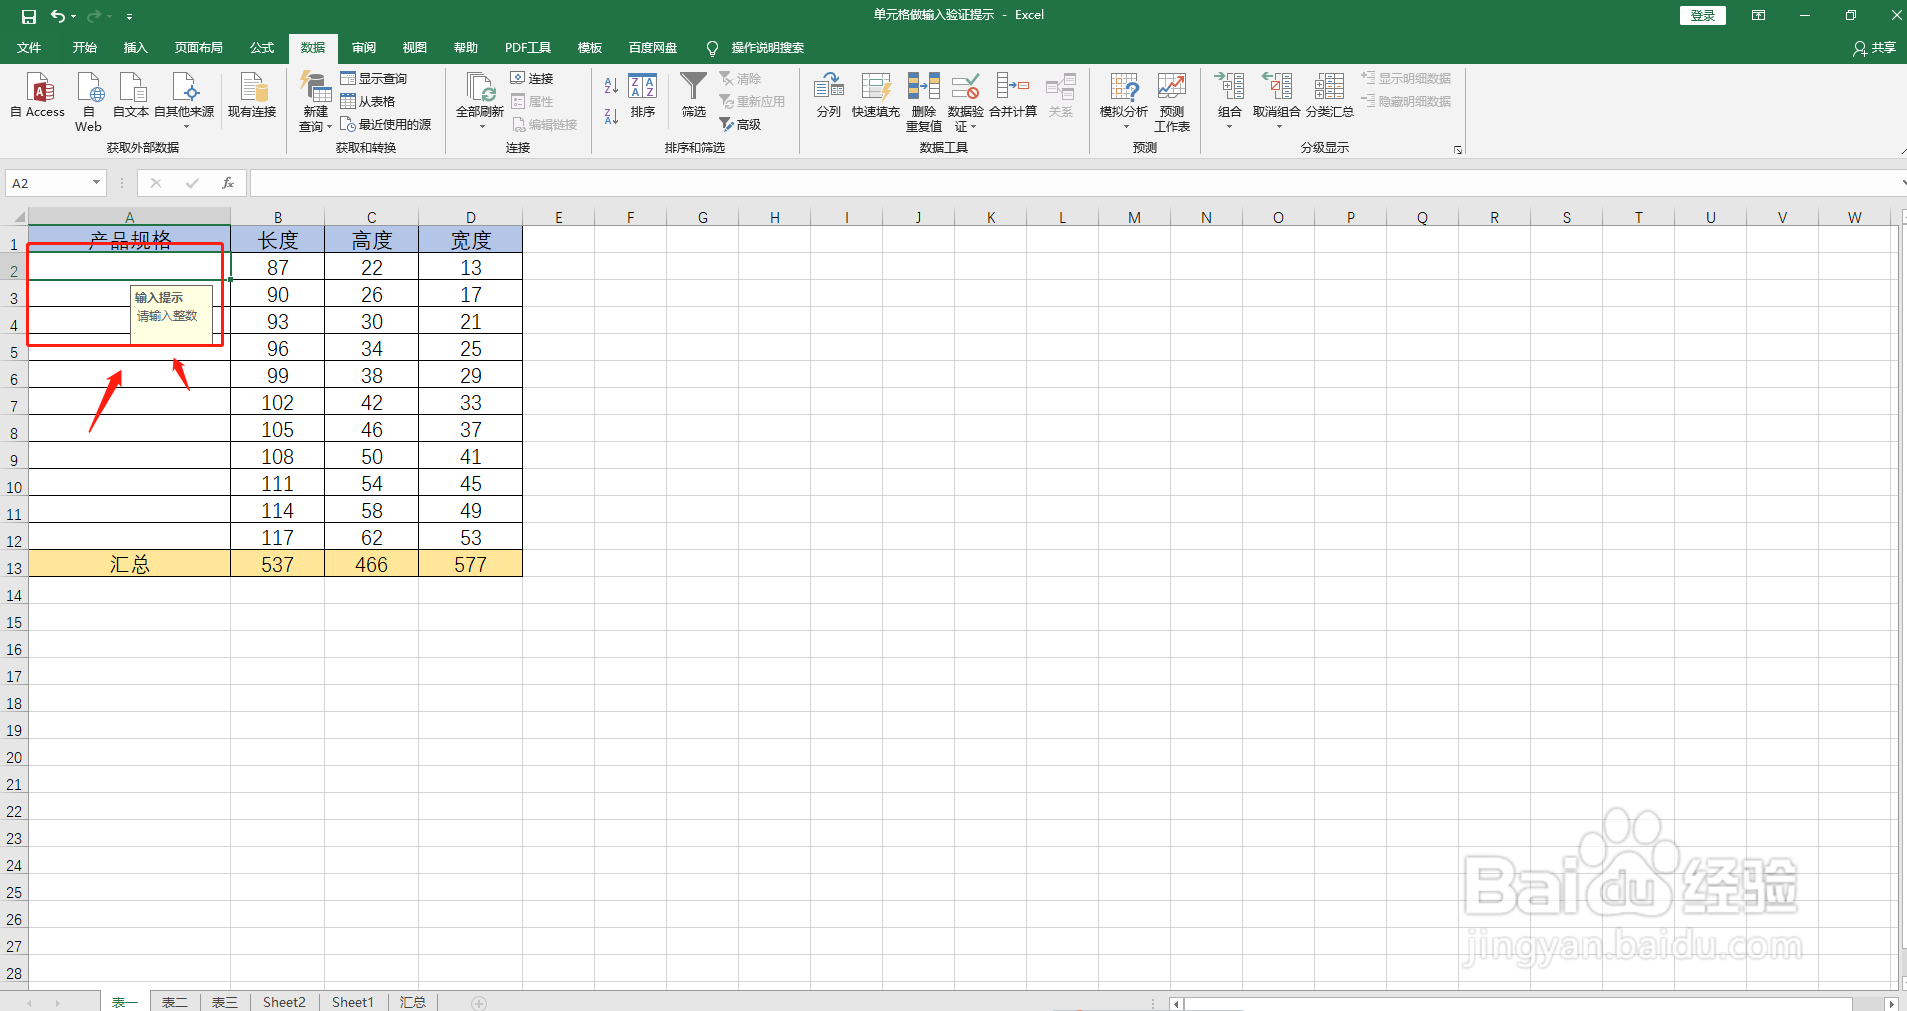Switch to Review (审阅) tab

[x=364, y=48]
